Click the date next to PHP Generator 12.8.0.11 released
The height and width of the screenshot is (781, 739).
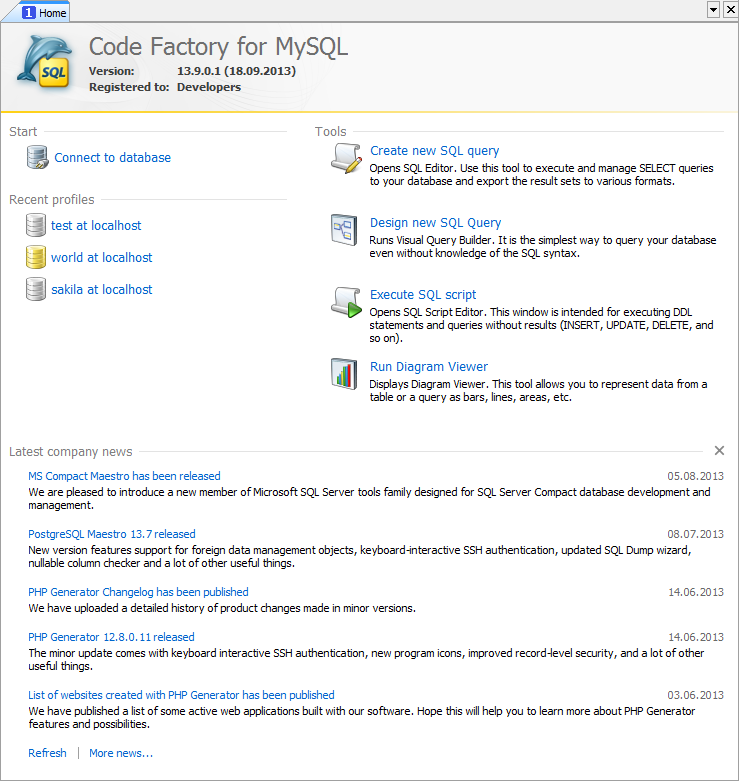coord(696,637)
